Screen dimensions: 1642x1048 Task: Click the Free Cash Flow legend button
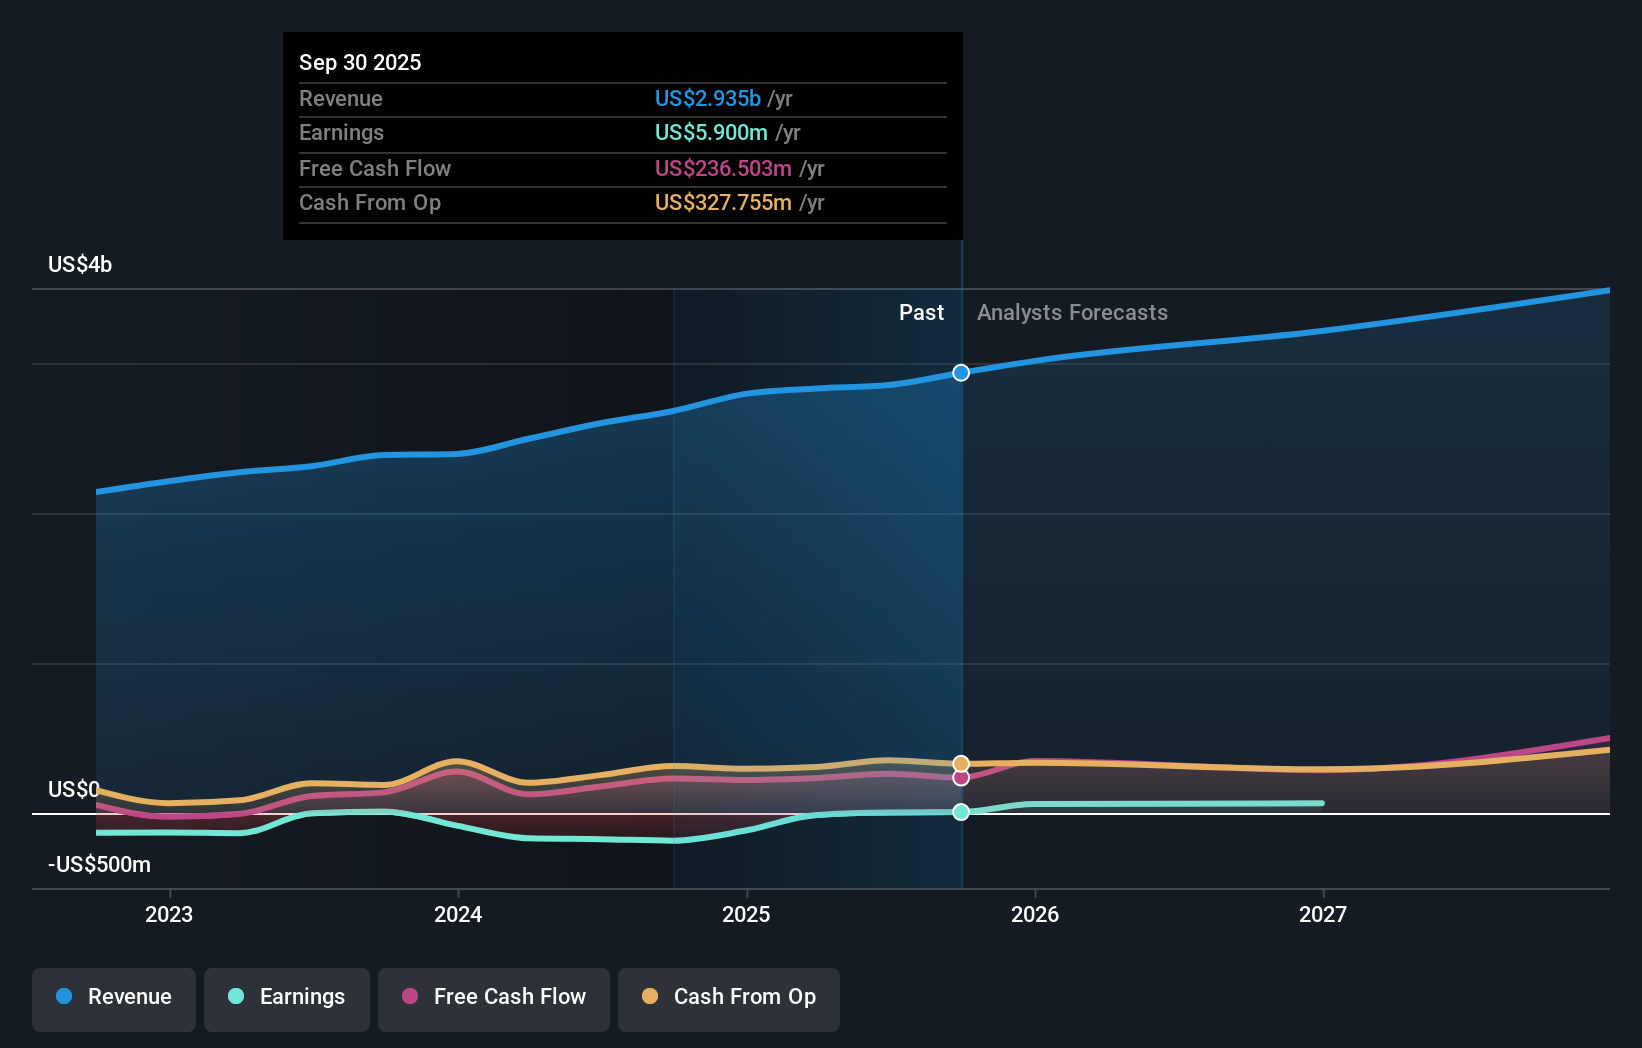[x=493, y=997]
